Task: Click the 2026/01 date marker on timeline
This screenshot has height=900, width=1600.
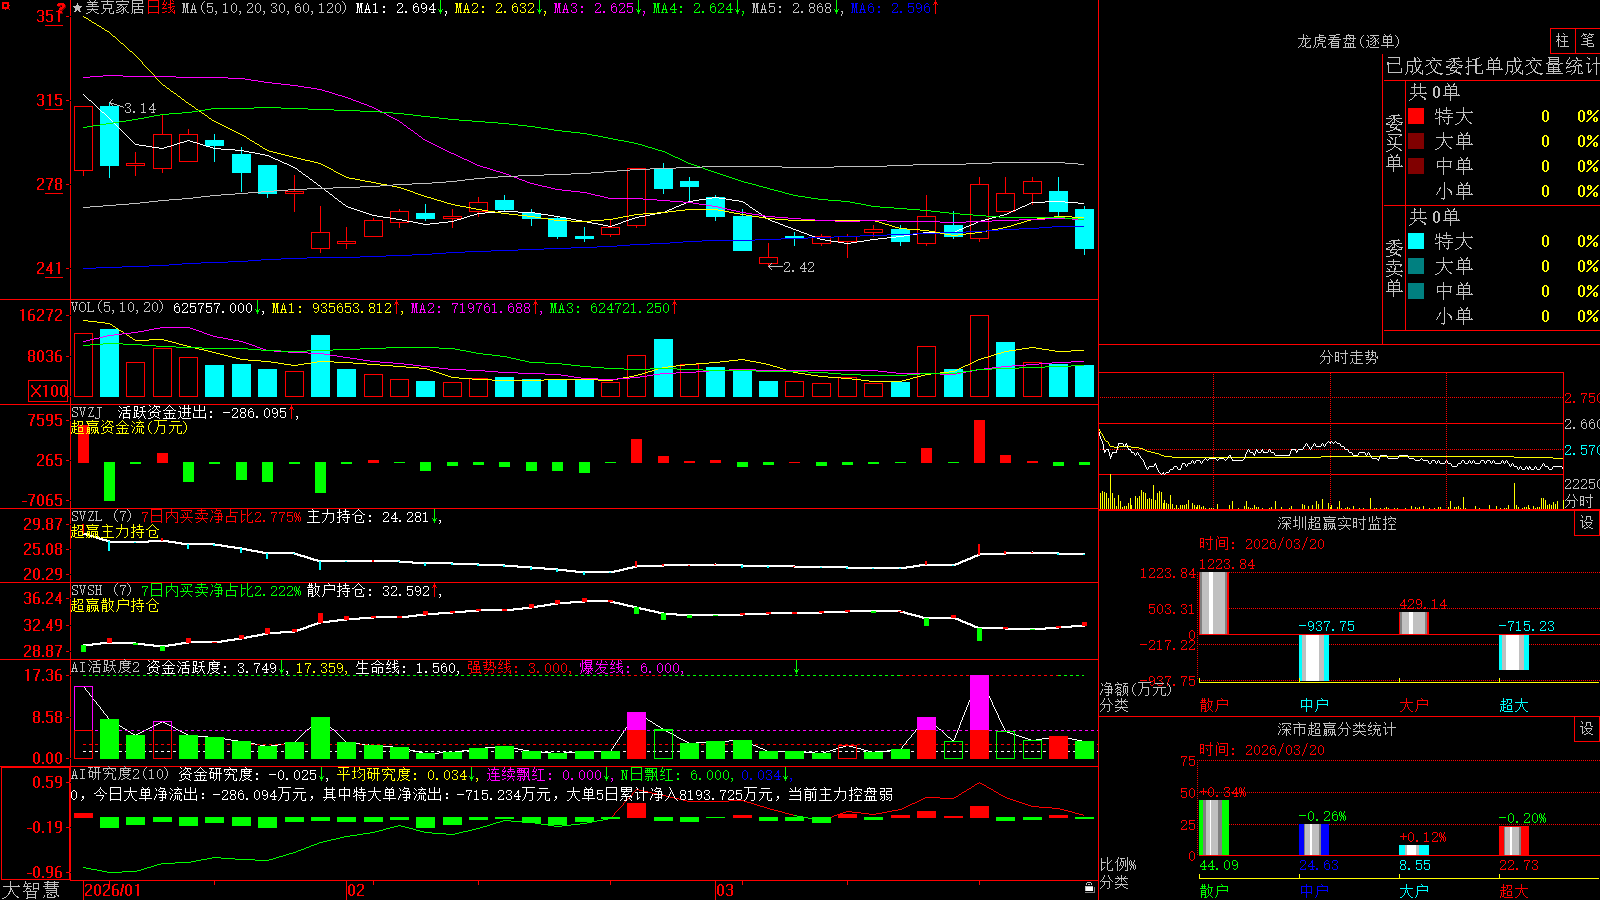Action: (x=113, y=890)
